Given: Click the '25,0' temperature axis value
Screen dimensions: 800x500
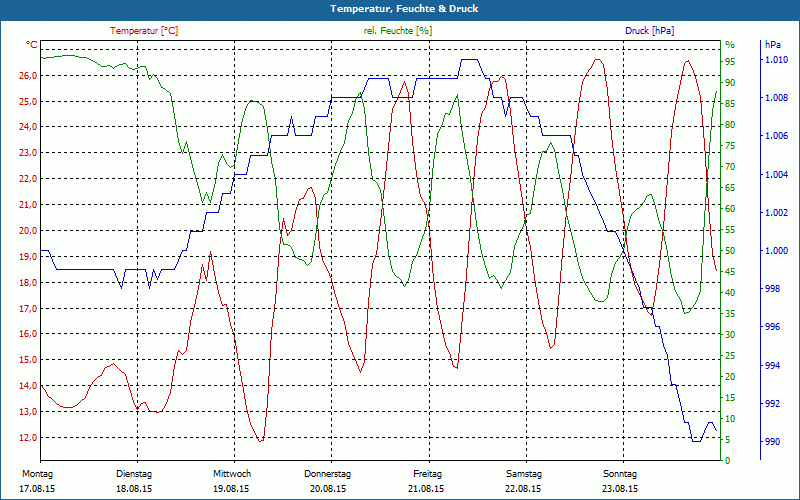Looking at the screenshot, I should pyautogui.click(x=28, y=102).
